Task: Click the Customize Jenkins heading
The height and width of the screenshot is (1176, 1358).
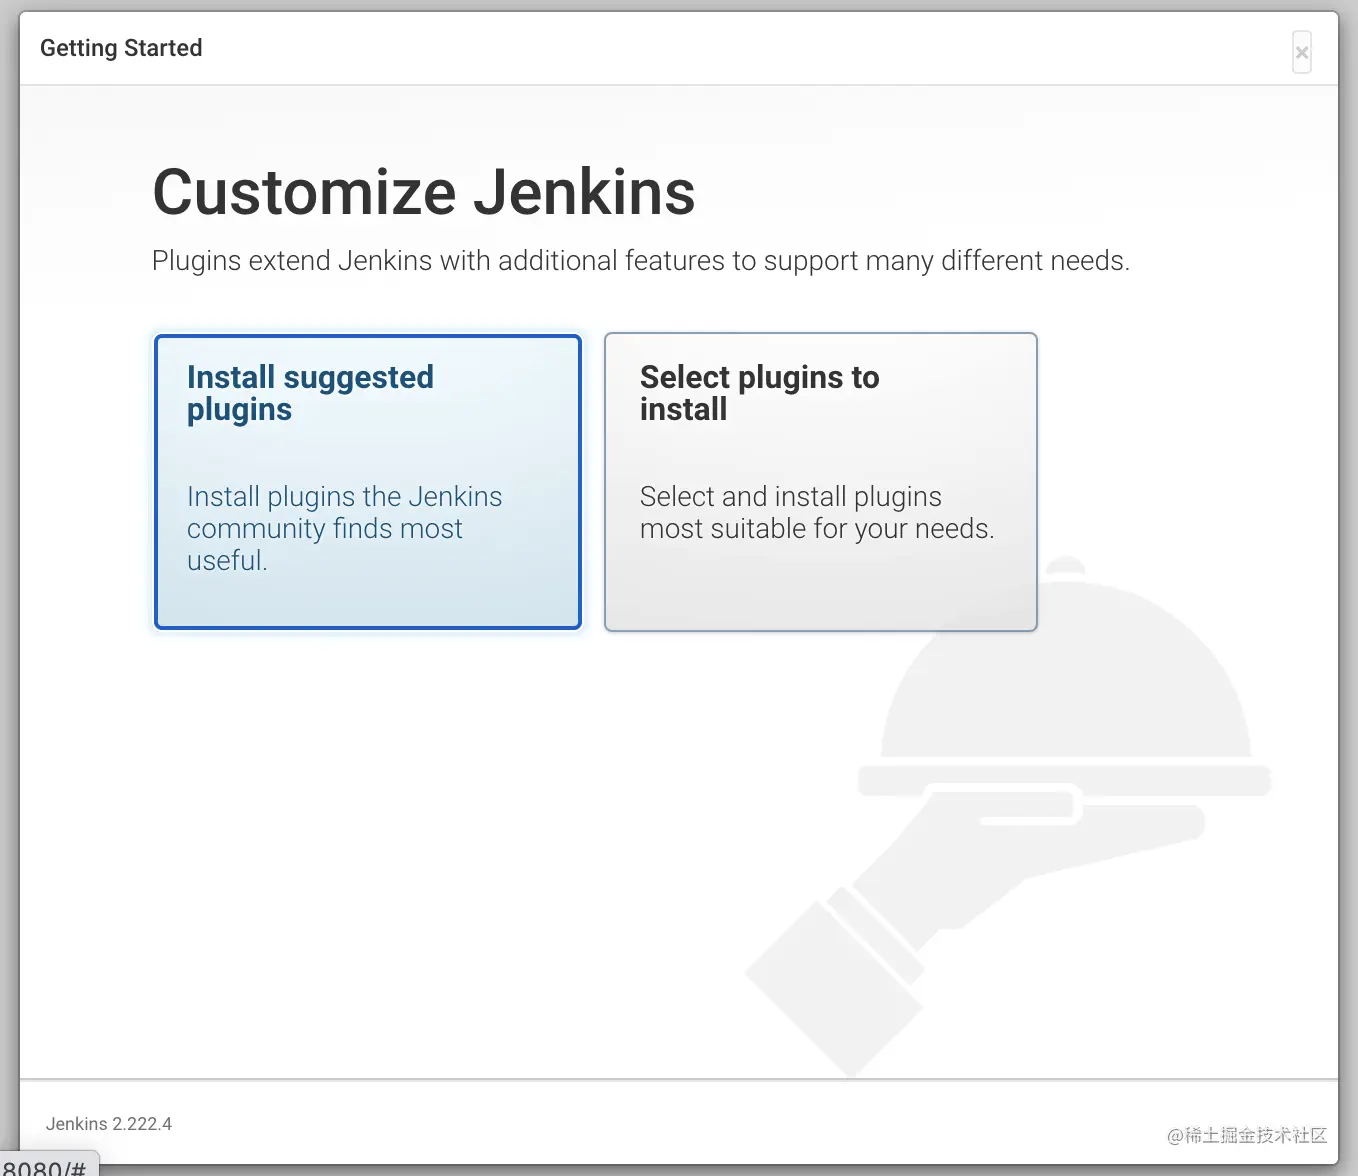Action: click(424, 192)
